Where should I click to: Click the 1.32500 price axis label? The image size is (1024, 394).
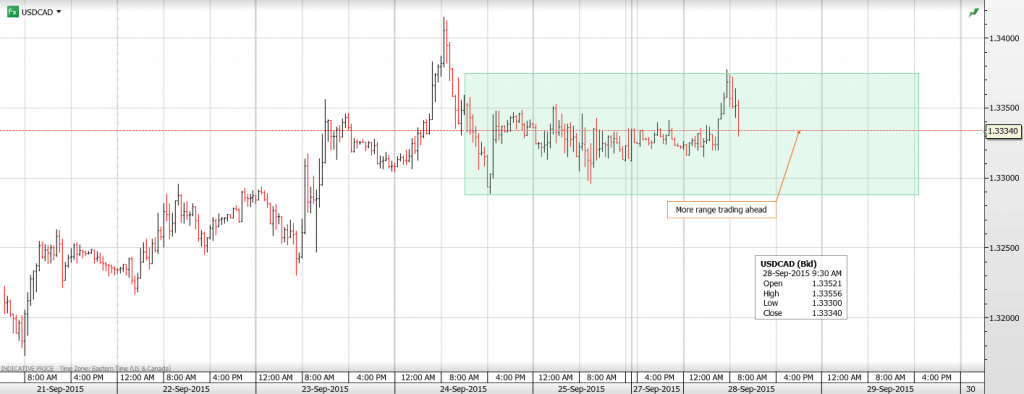point(1004,248)
